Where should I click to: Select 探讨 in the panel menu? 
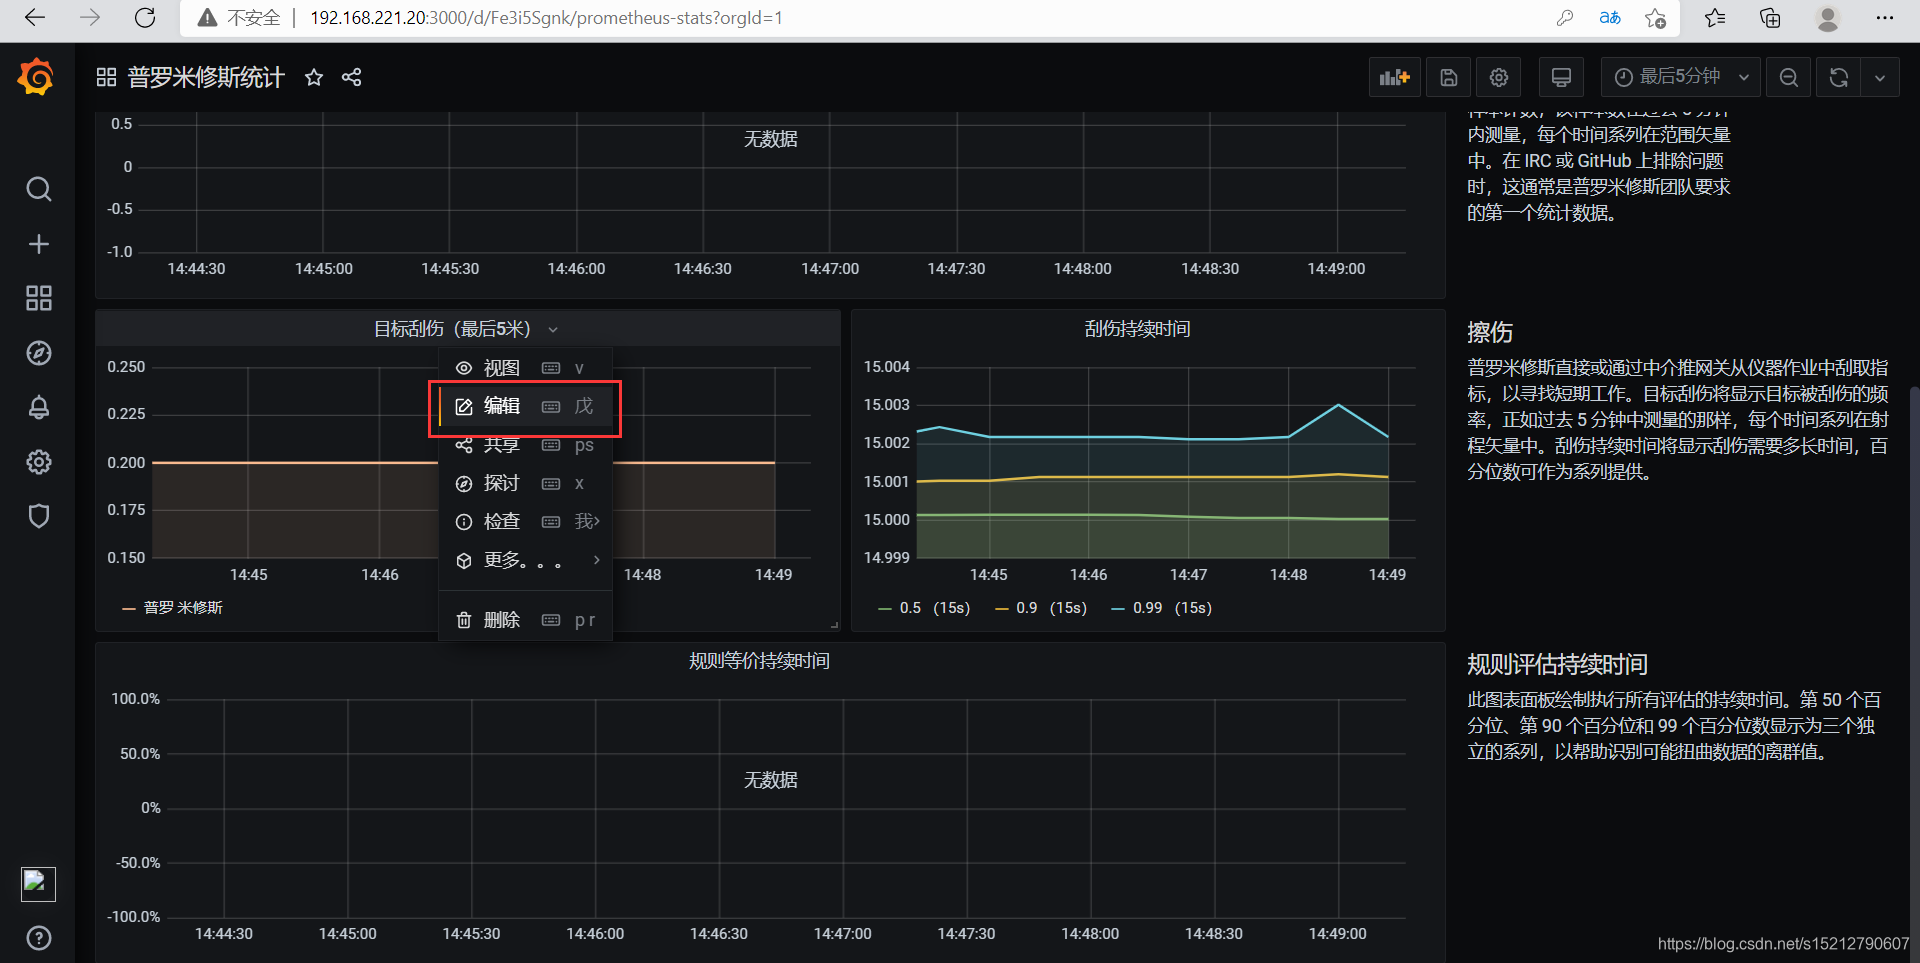pyautogui.click(x=525, y=483)
